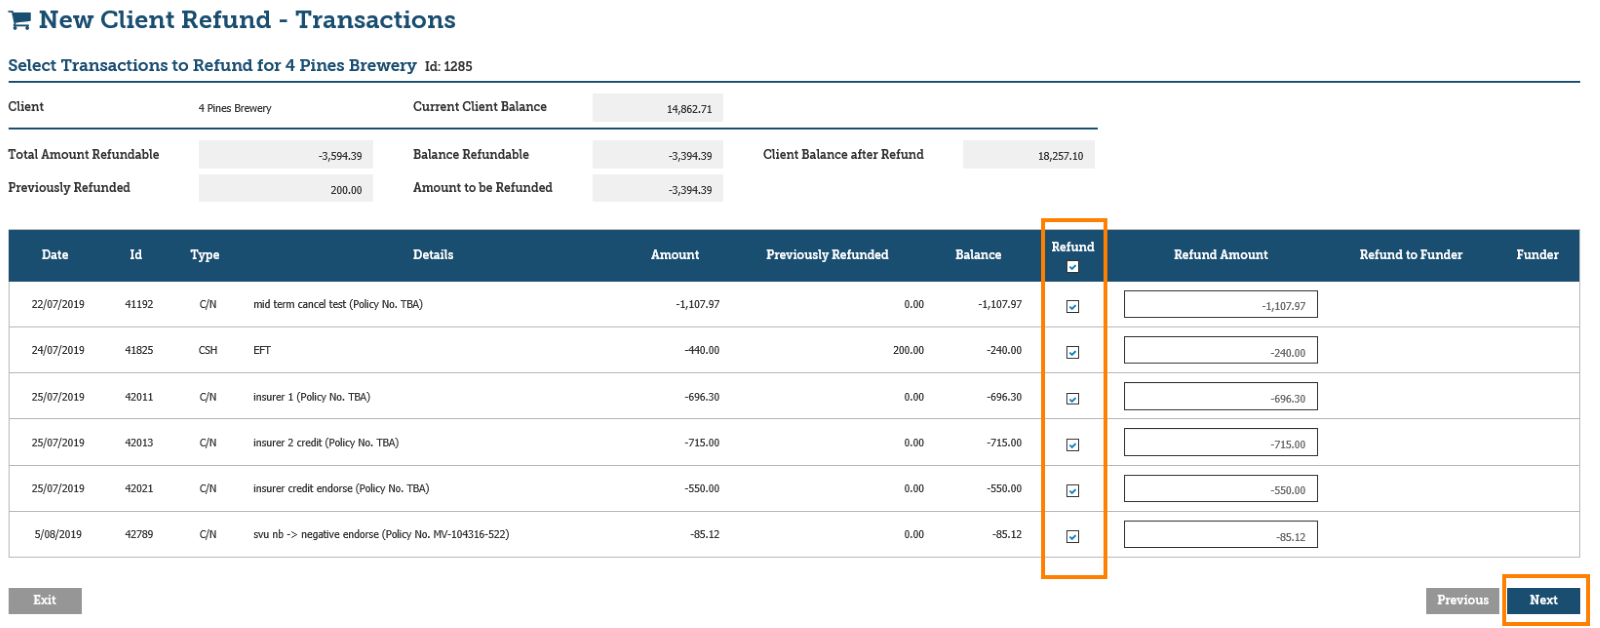Click the Previous button
The width and height of the screenshot is (1600, 628).
[x=1462, y=600]
